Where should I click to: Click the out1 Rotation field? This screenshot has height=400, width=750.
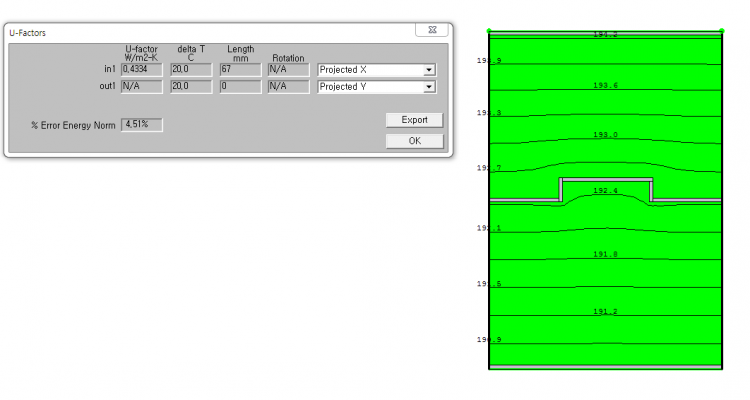288,87
